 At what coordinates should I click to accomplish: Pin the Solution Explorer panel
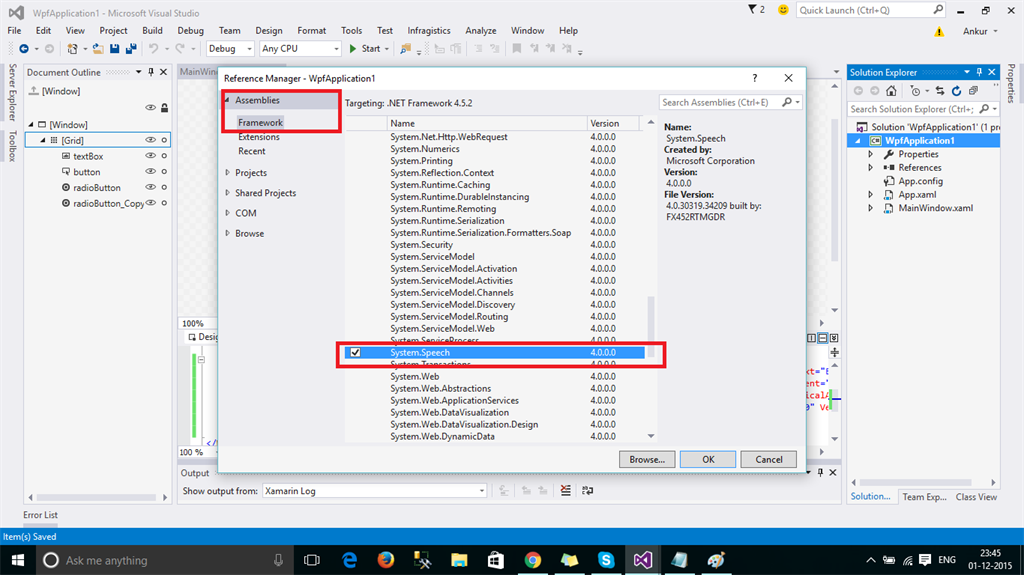pos(979,72)
